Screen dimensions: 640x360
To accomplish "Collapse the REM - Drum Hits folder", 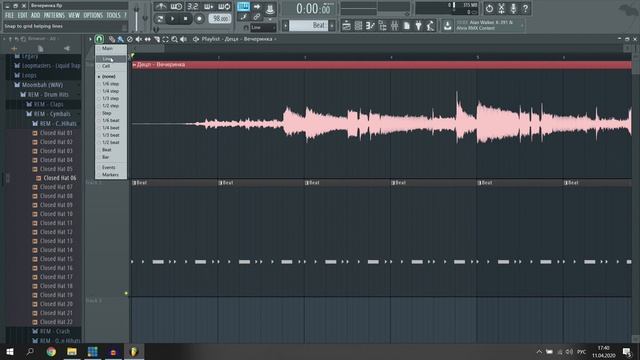I will (x=48, y=95).
